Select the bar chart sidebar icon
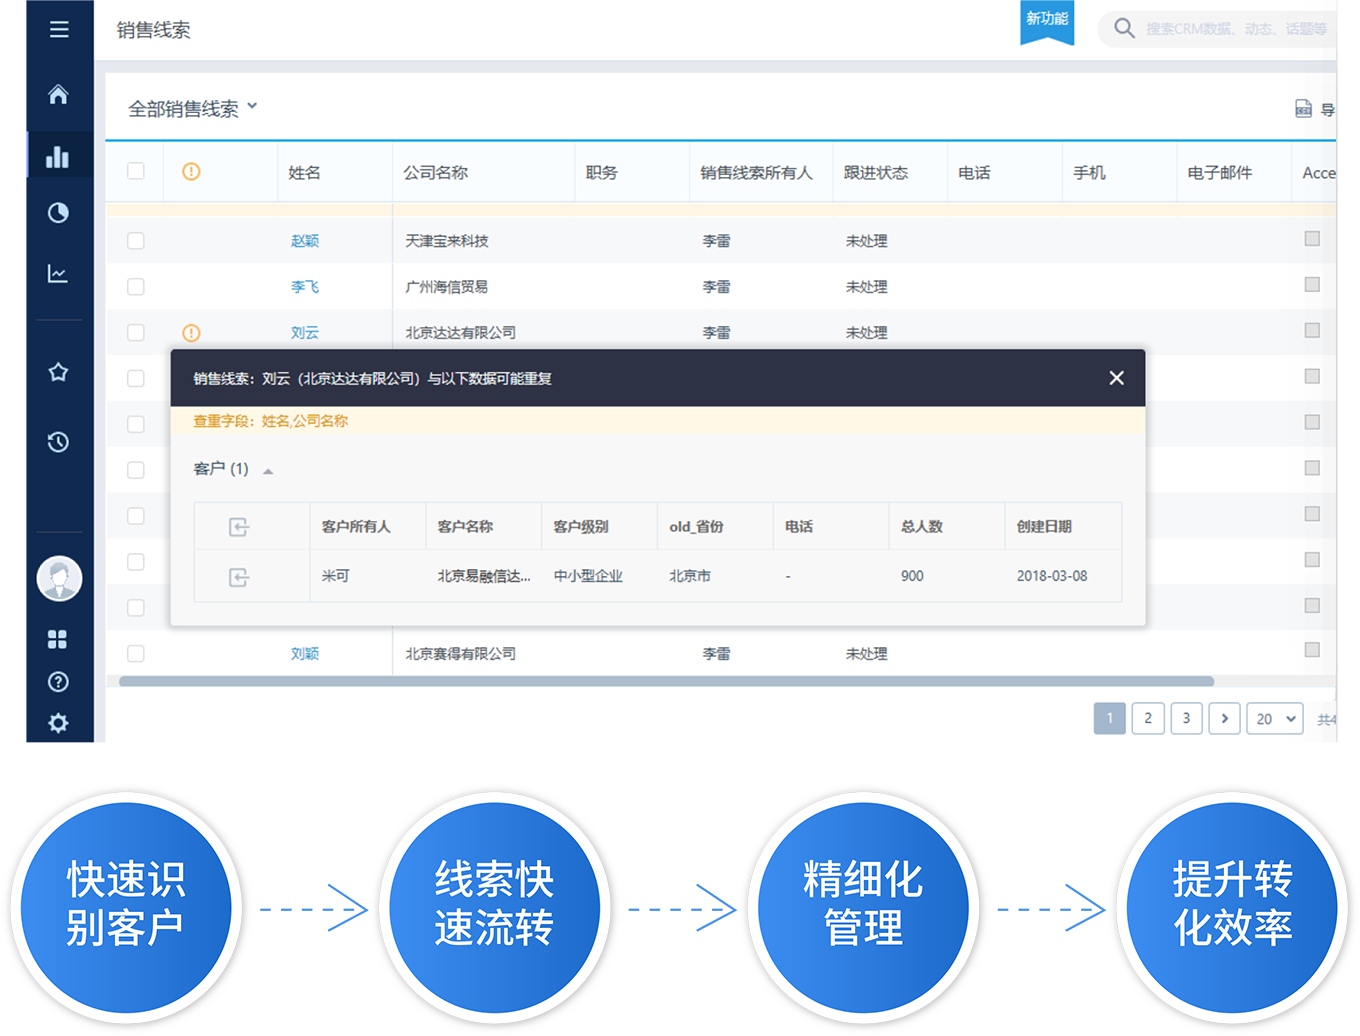Screen dimensions: 1360x1036 click(58, 157)
